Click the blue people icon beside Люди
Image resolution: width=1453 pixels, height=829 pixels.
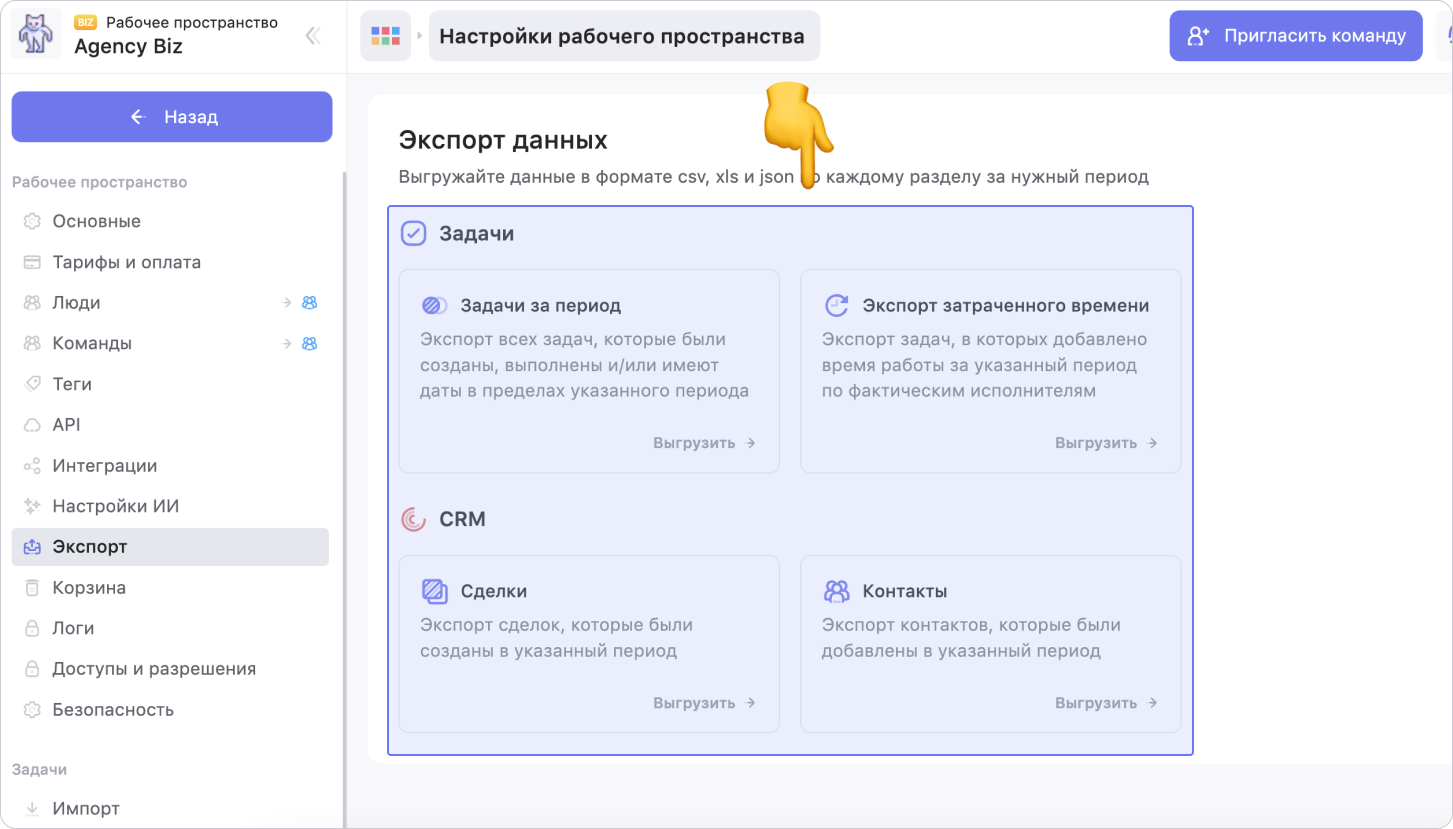pyautogui.click(x=310, y=303)
